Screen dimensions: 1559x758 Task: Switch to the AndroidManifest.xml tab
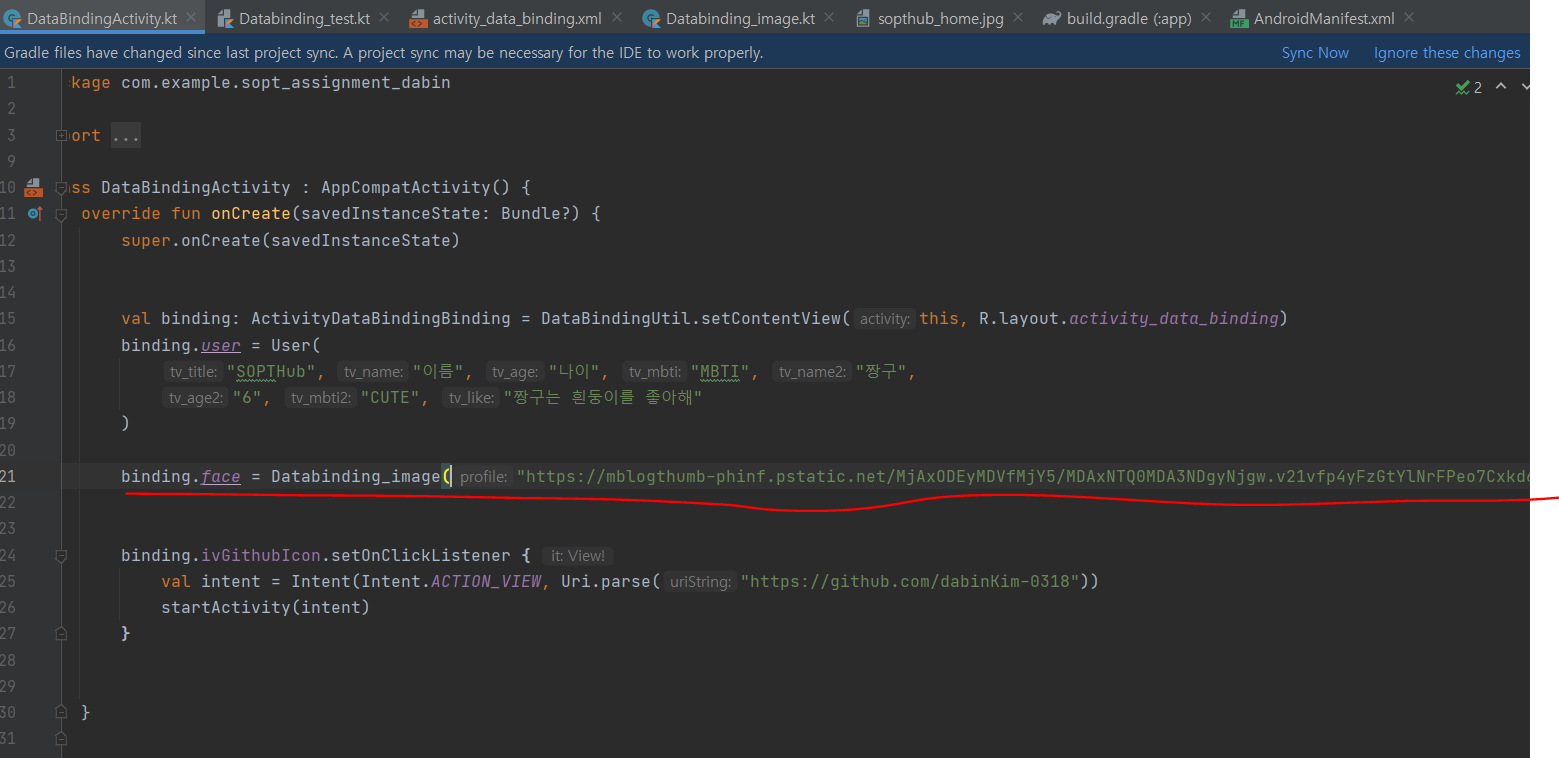pyautogui.click(x=1324, y=18)
